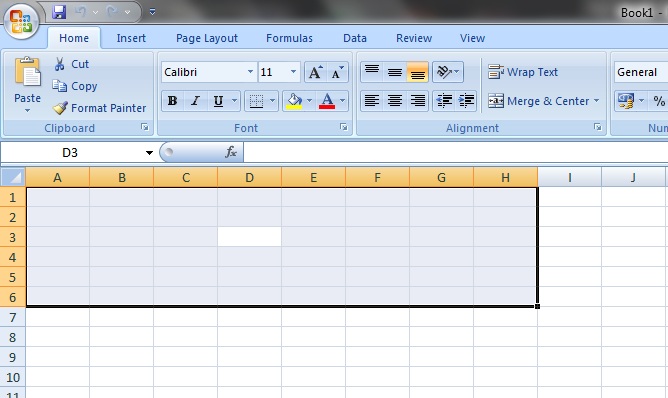
Task: Increase cell indent
Action: 466,101
